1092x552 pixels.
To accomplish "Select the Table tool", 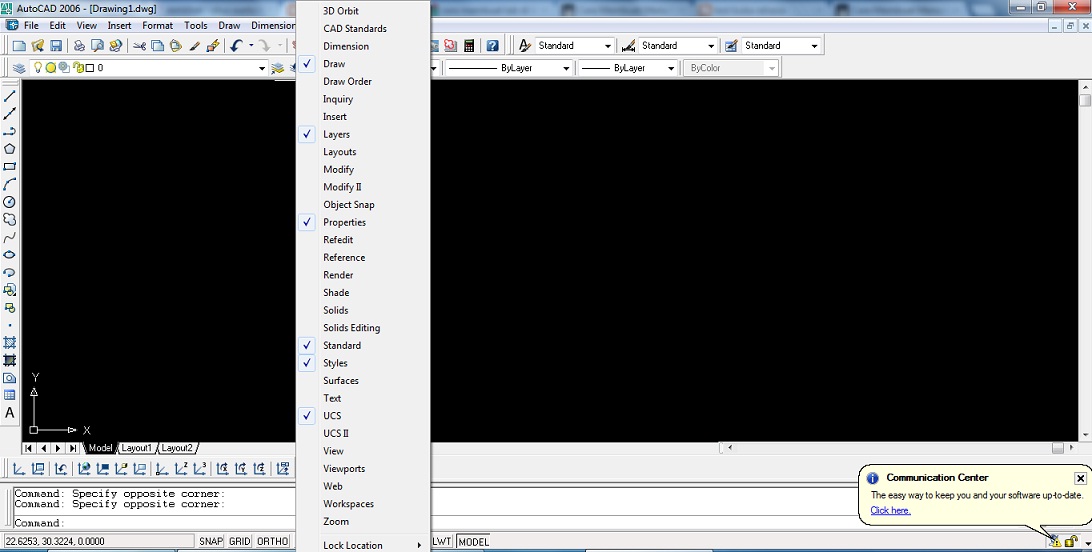I will (x=10, y=395).
